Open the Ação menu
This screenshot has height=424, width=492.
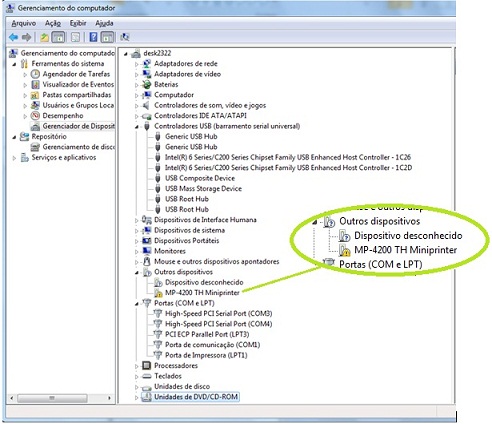53,23
